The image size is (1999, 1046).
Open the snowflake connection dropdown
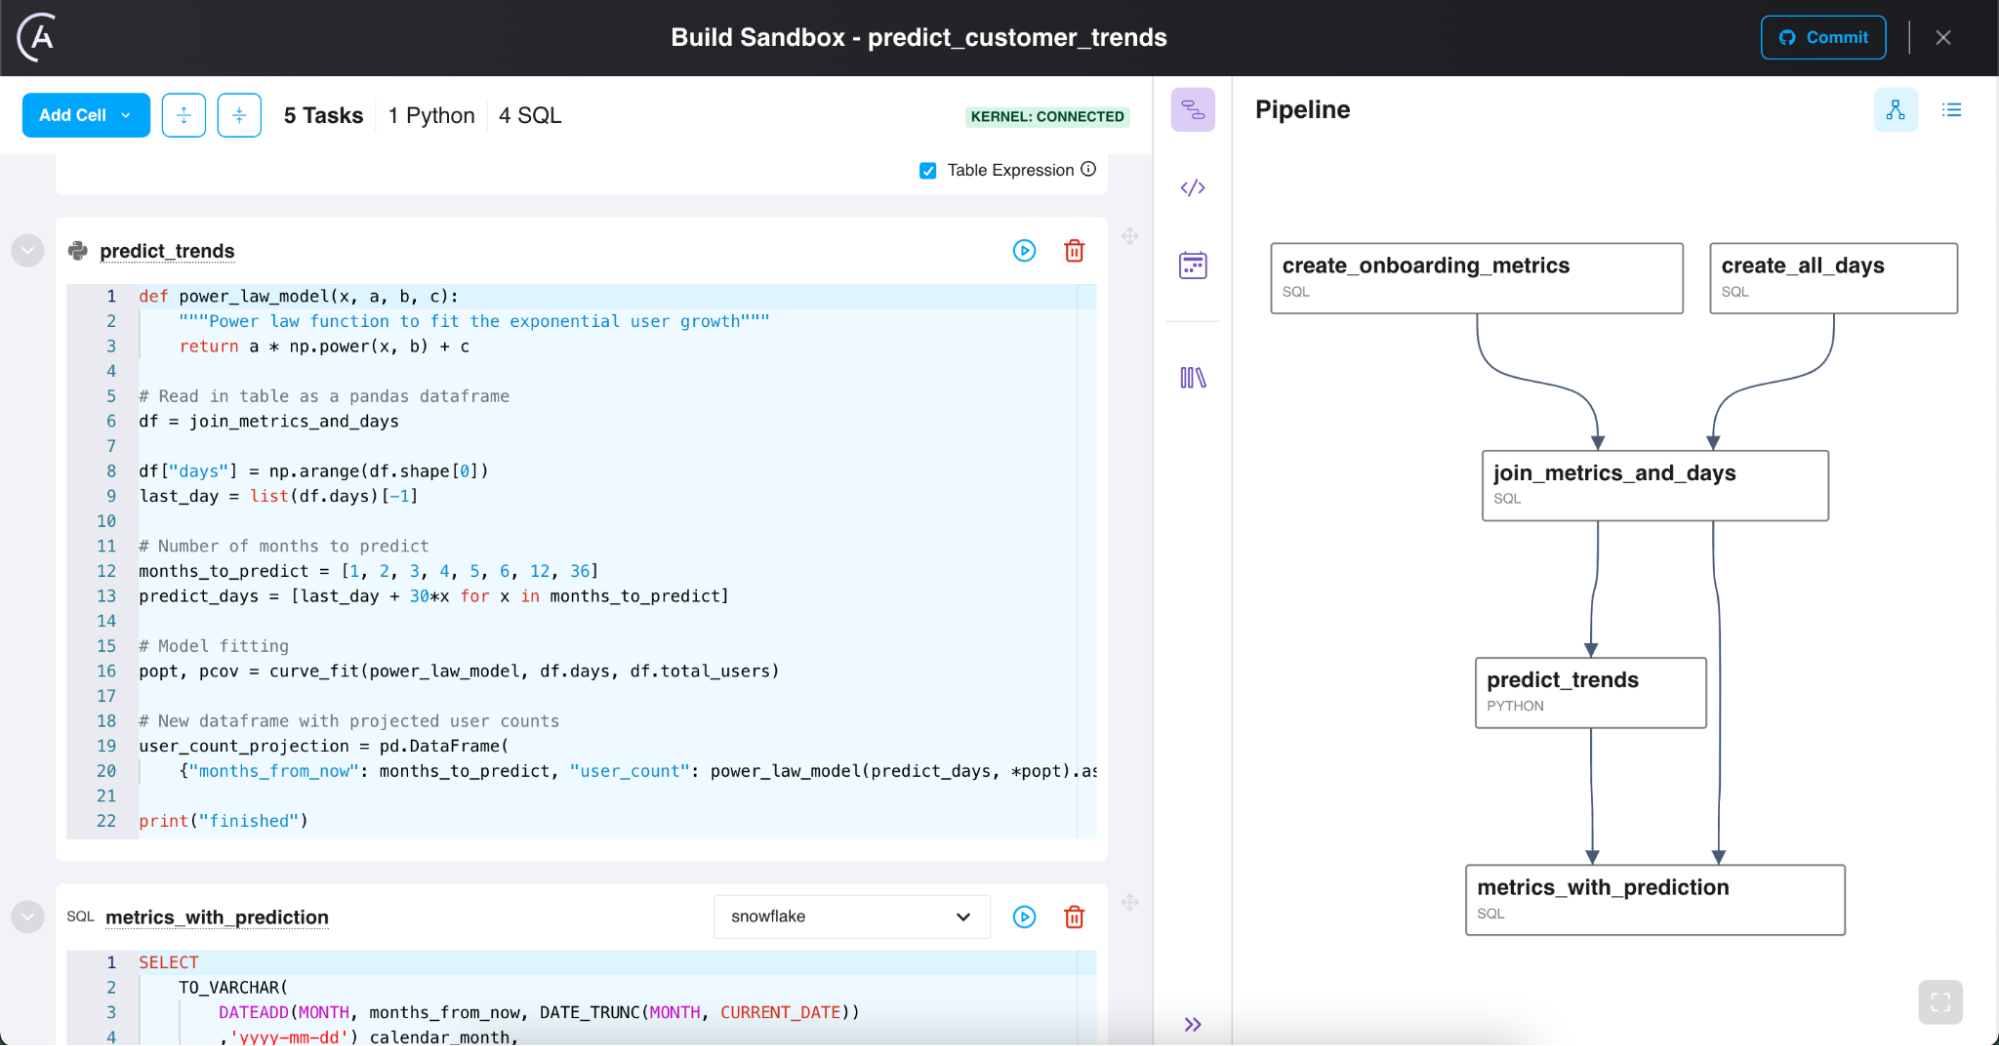coord(851,917)
